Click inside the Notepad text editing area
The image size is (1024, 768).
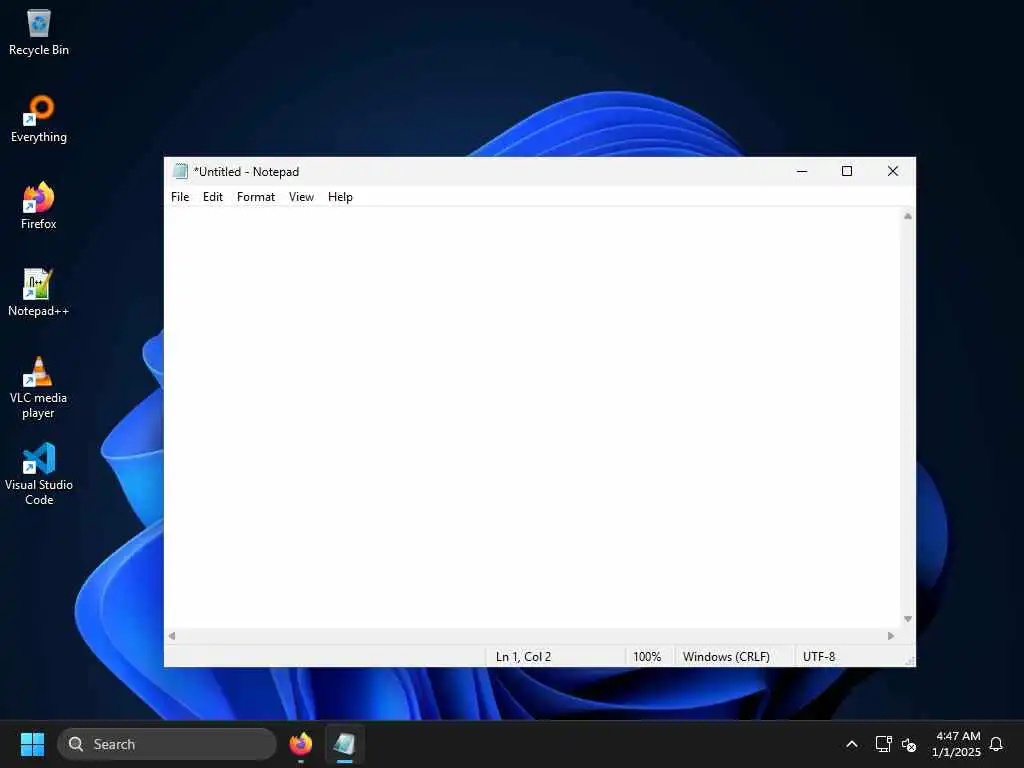click(x=532, y=418)
